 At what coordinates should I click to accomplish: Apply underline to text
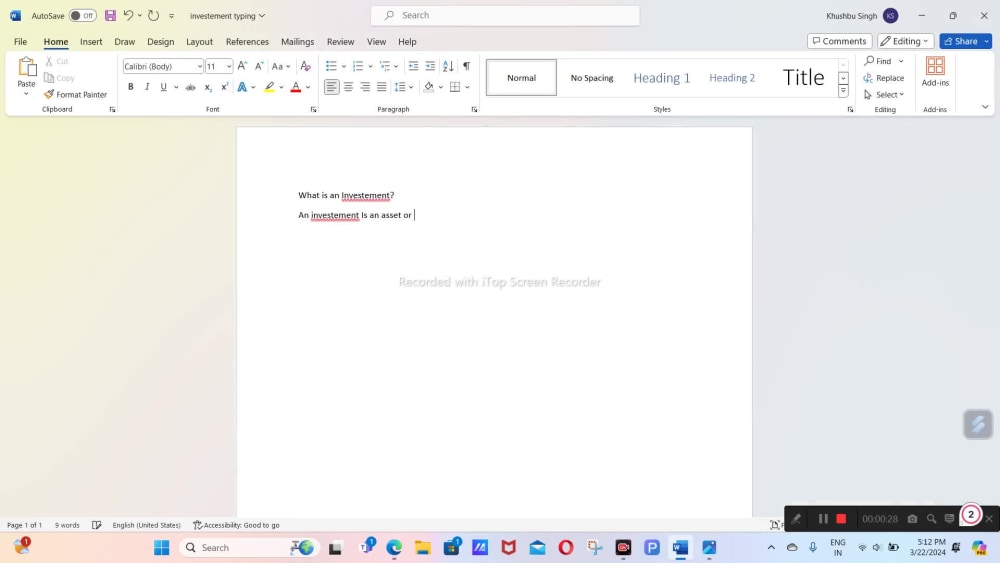[163, 87]
